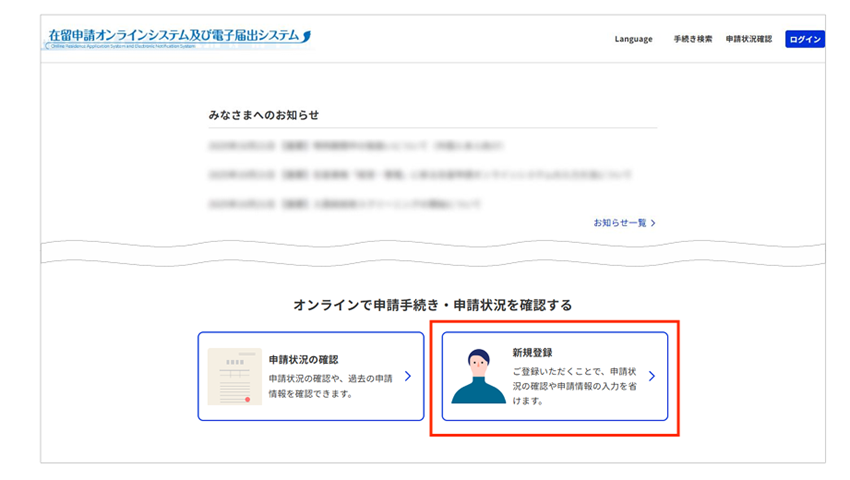Open the second notice in お知らせ list
850x480 pixels.
[x=420, y=174]
